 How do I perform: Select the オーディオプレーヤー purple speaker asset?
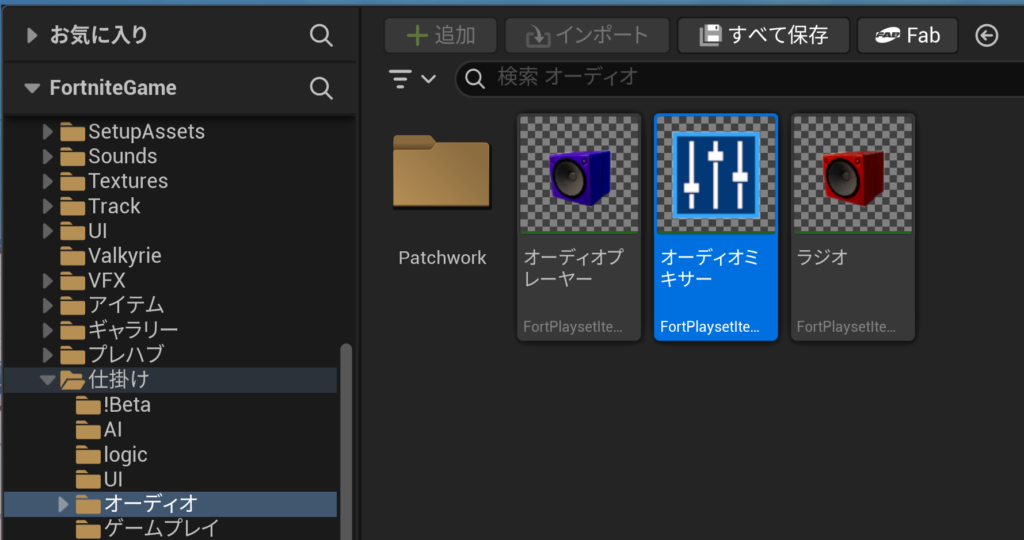coord(579,227)
